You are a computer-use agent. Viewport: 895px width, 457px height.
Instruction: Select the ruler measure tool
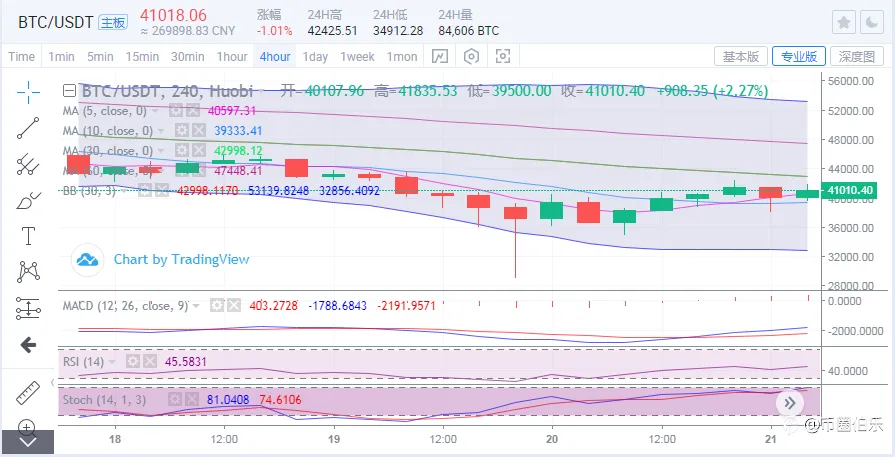(28, 393)
